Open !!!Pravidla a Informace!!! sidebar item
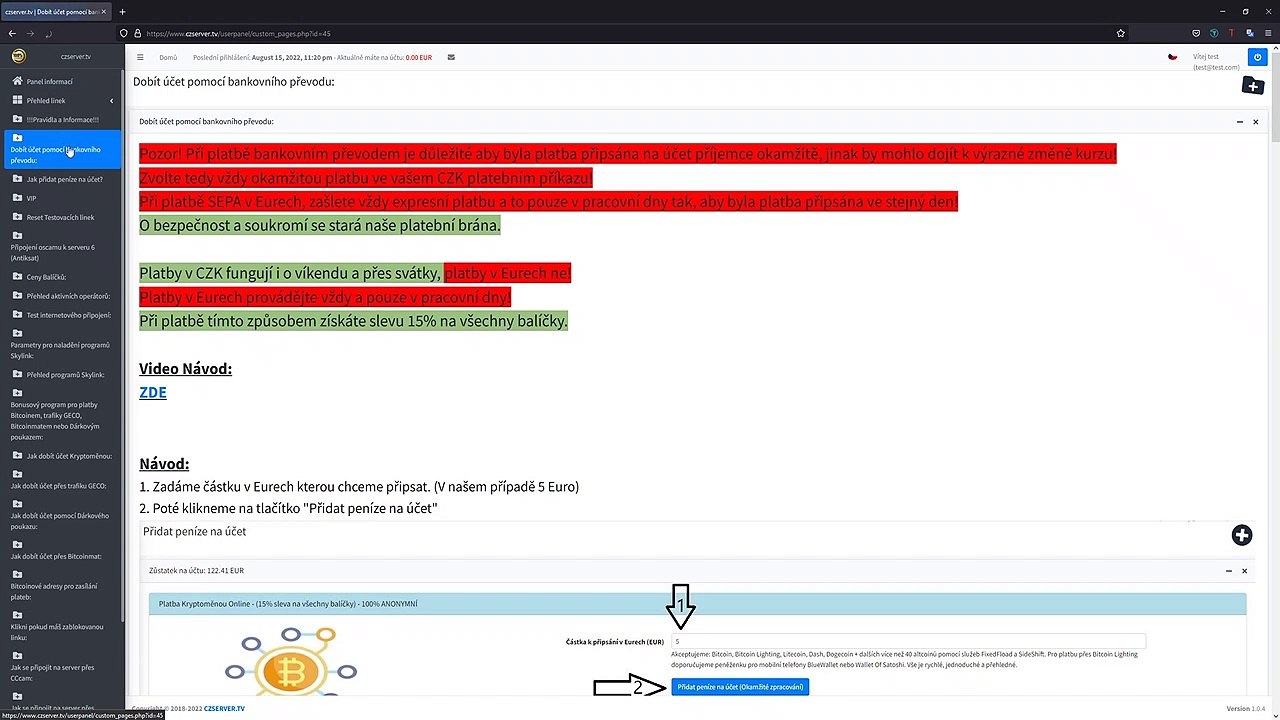 tap(62, 119)
